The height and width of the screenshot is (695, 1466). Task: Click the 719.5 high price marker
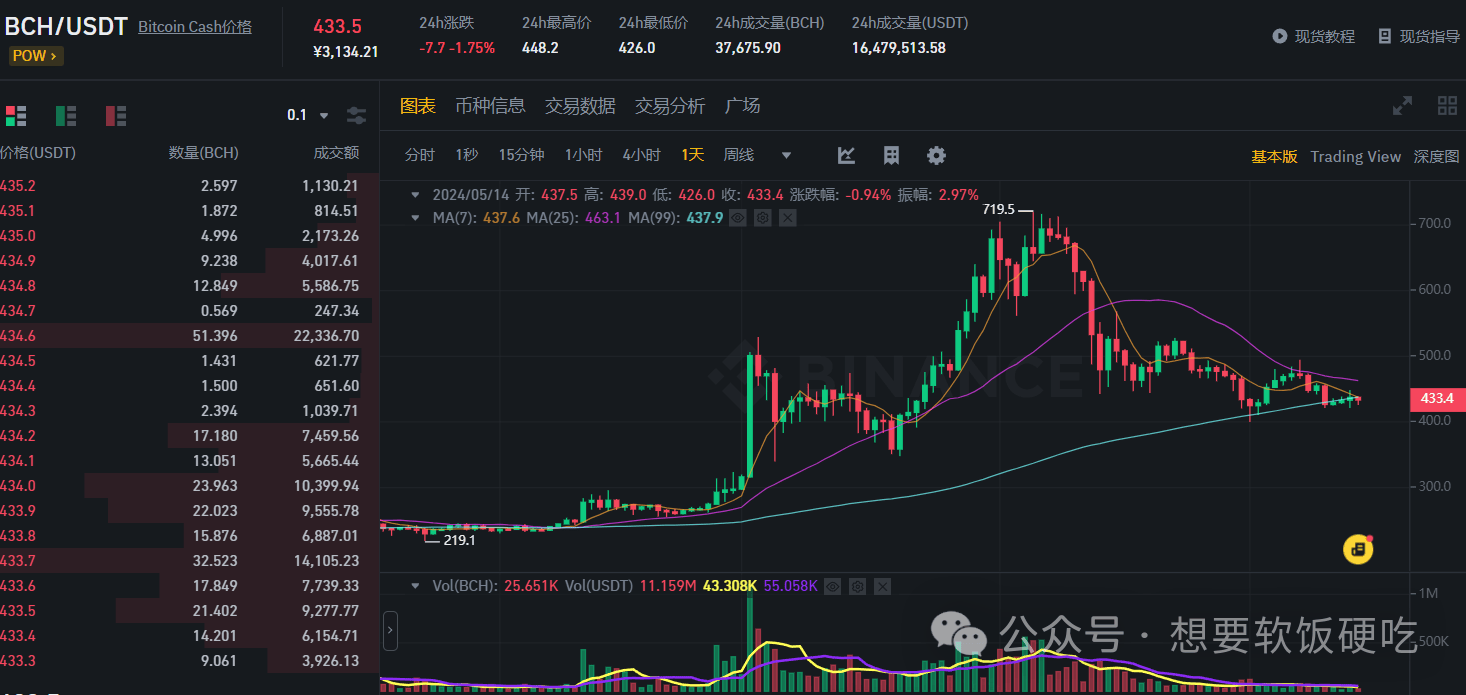tap(999, 210)
